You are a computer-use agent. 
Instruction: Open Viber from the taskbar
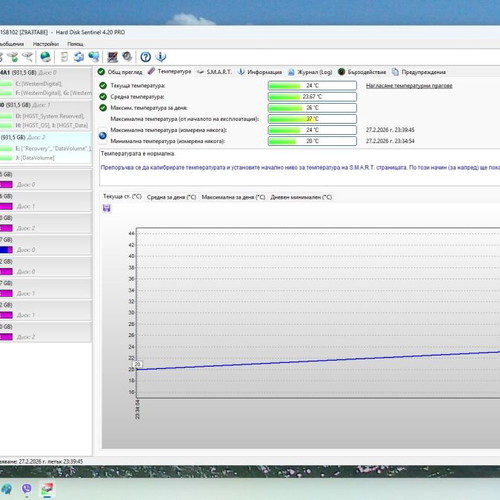(27, 489)
